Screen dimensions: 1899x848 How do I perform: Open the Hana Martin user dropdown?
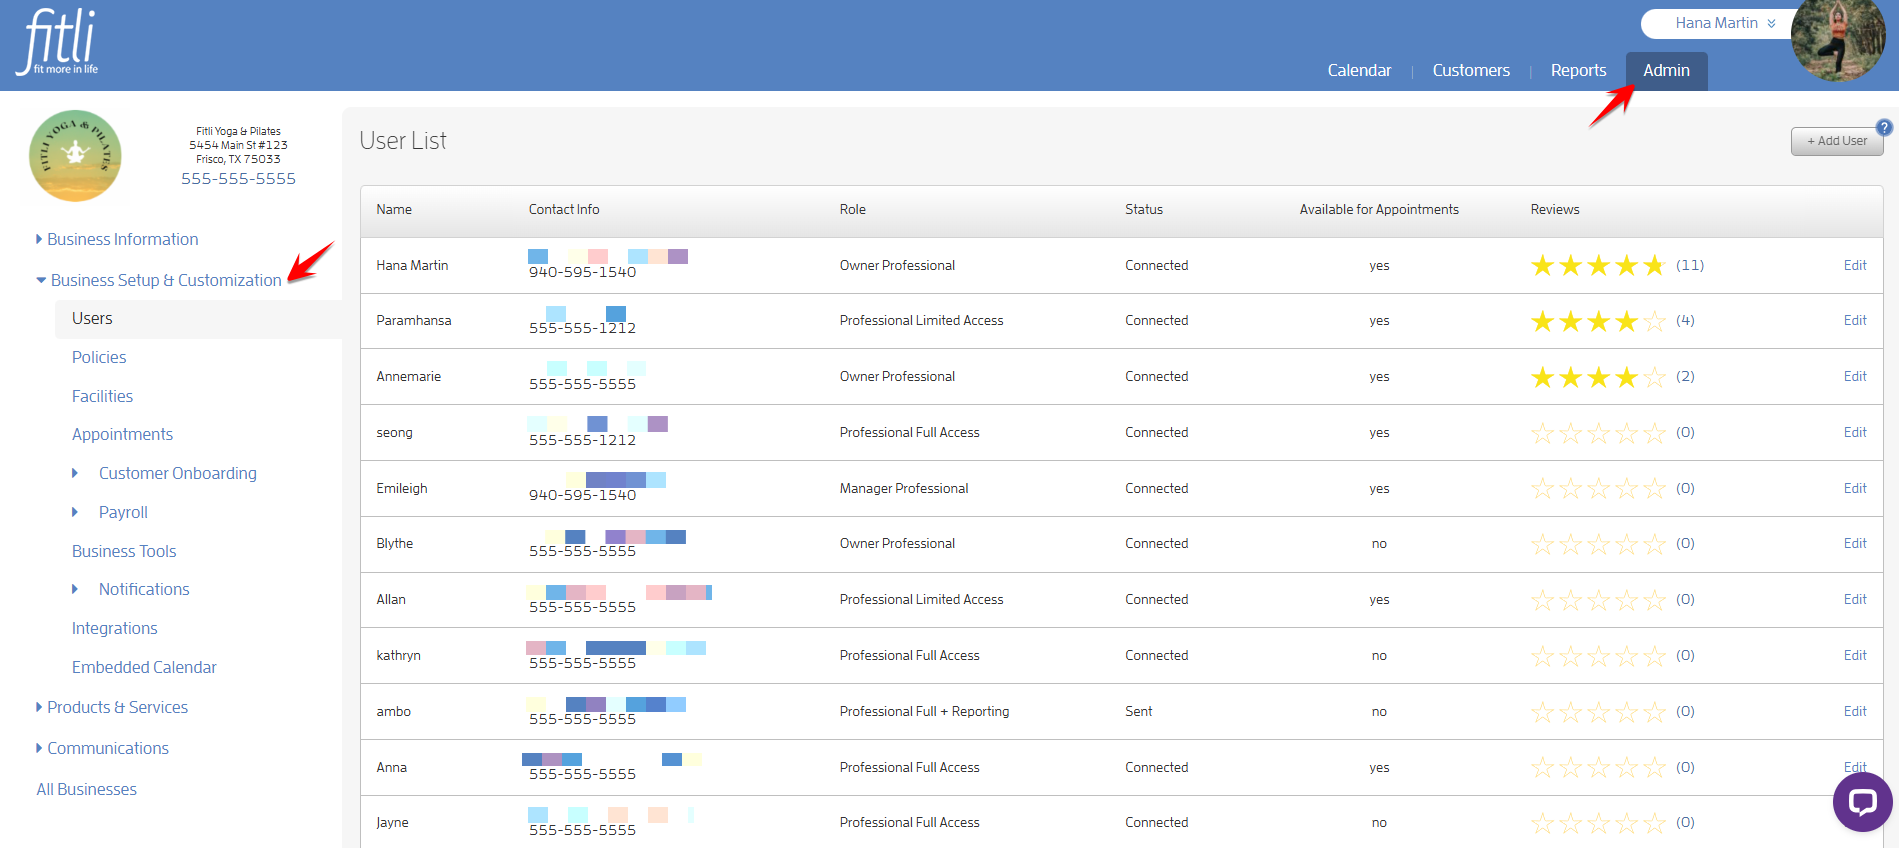1725,23
